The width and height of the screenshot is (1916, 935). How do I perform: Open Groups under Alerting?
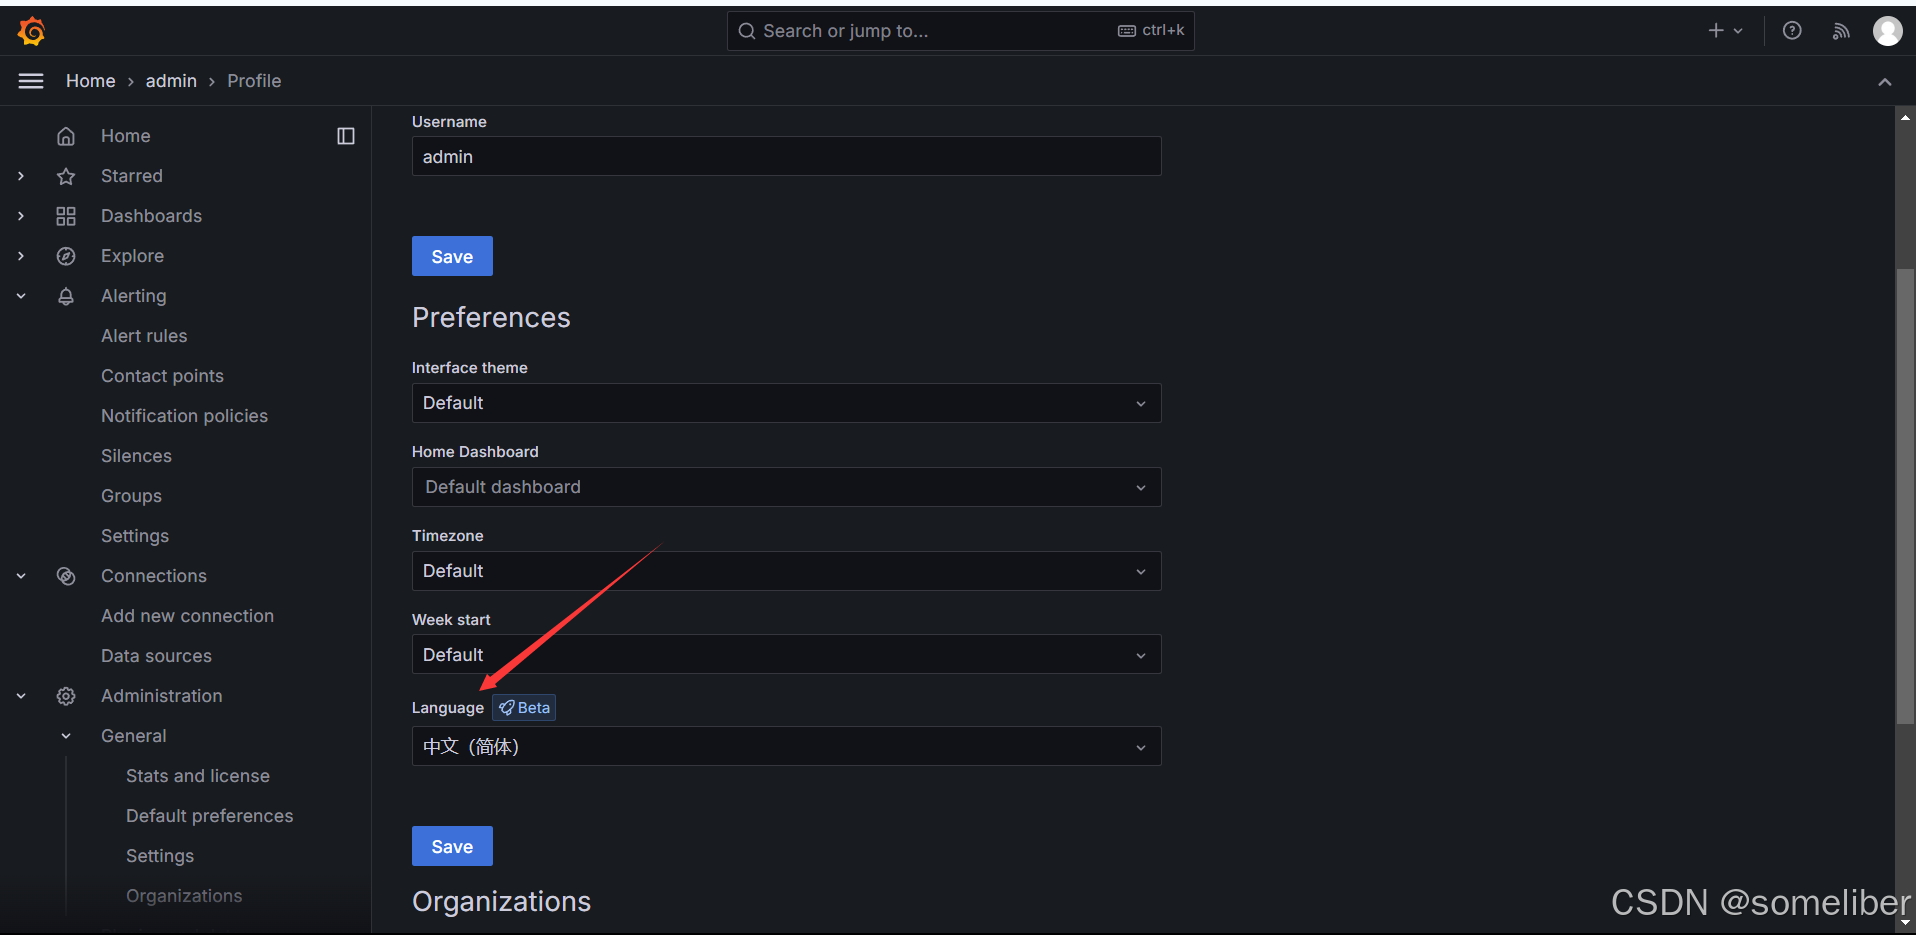click(131, 496)
